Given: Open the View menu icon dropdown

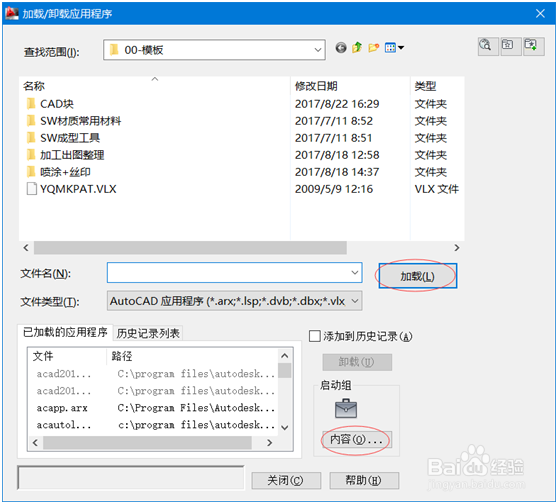Looking at the screenshot, I should pyautogui.click(x=394, y=47).
